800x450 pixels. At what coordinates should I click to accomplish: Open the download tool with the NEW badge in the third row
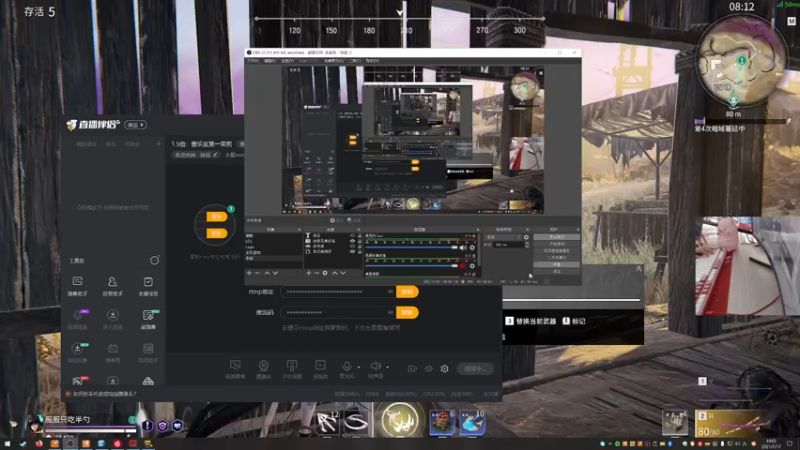[x=78, y=348]
